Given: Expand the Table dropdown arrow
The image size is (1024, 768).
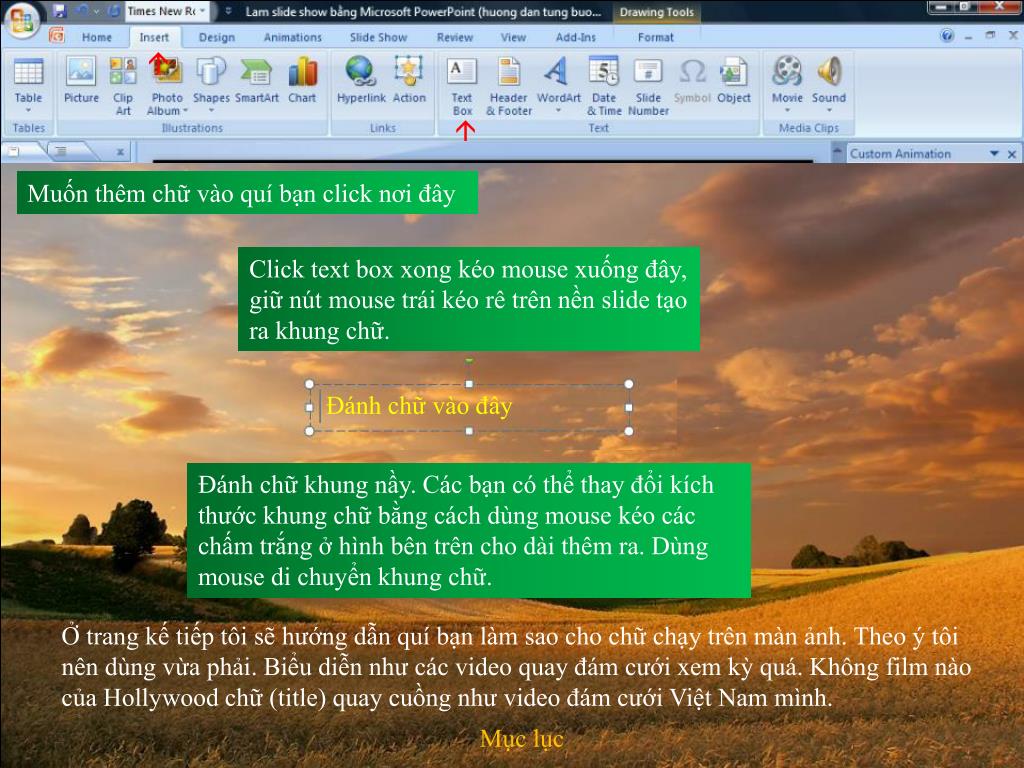Looking at the screenshot, I should click(28, 110).
